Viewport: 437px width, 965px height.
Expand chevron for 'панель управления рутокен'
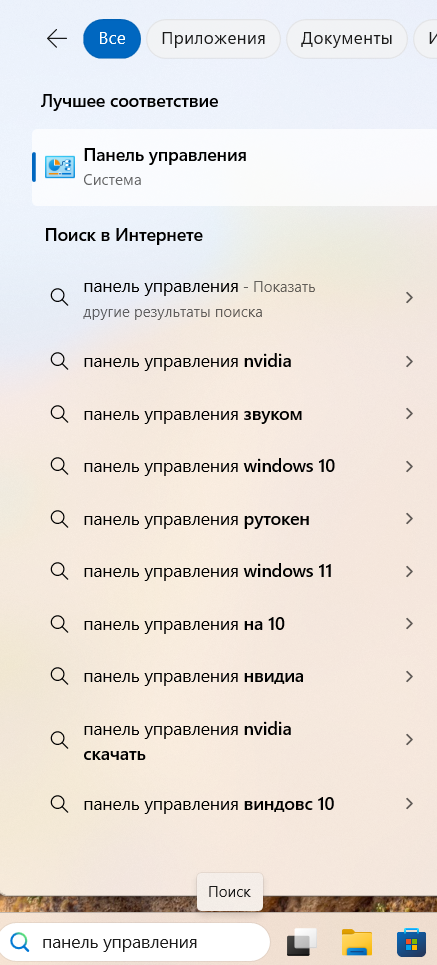pyautogui.click(x=409, y=519)
